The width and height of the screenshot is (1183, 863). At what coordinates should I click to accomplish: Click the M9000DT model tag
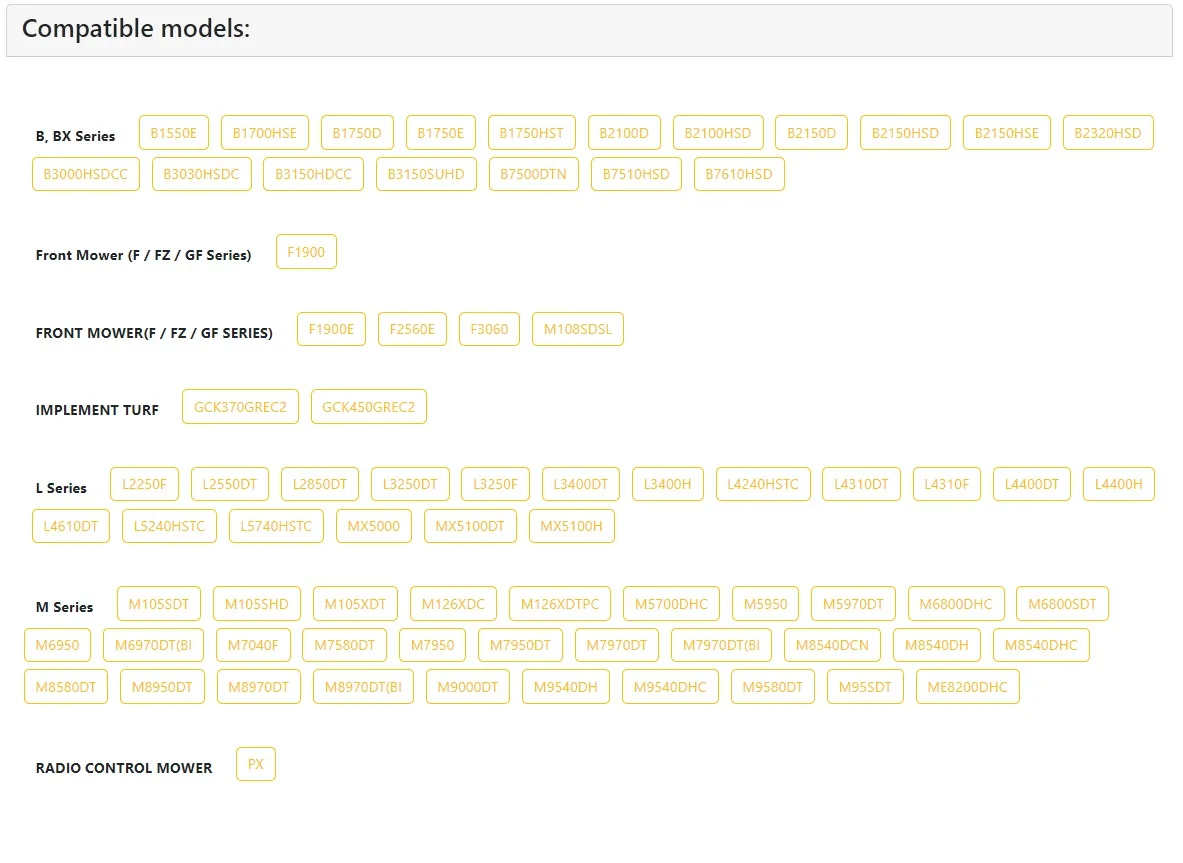tap(468, 688)
